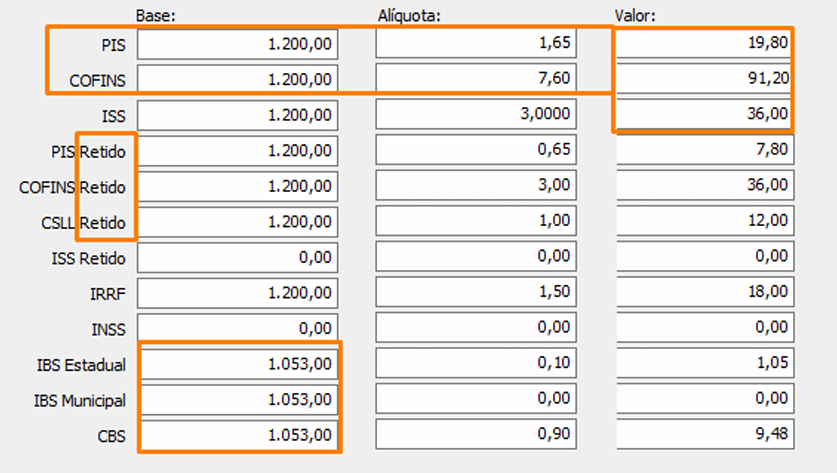Click the COFINS Base field
This screenshot has height=473, width=837.
pos(238,78)
